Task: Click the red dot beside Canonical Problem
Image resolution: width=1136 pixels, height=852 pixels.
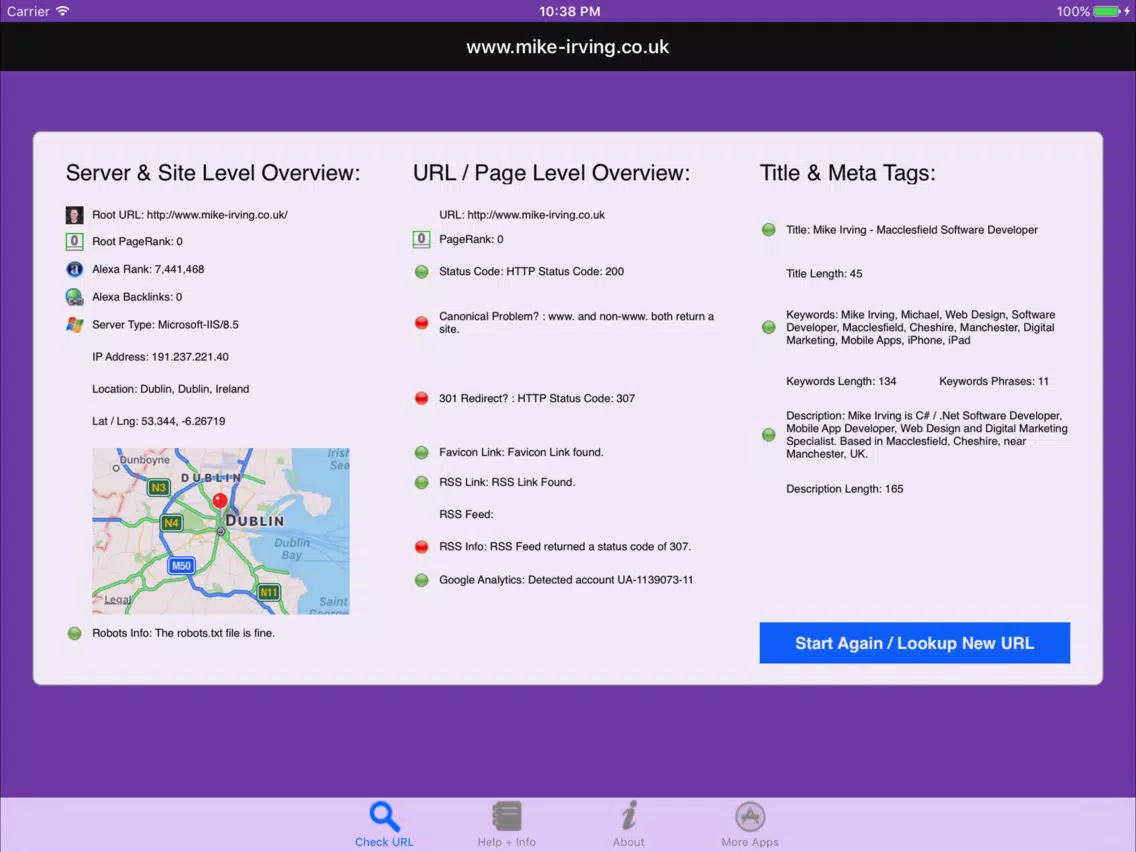Action: click(x=422, y=322)
